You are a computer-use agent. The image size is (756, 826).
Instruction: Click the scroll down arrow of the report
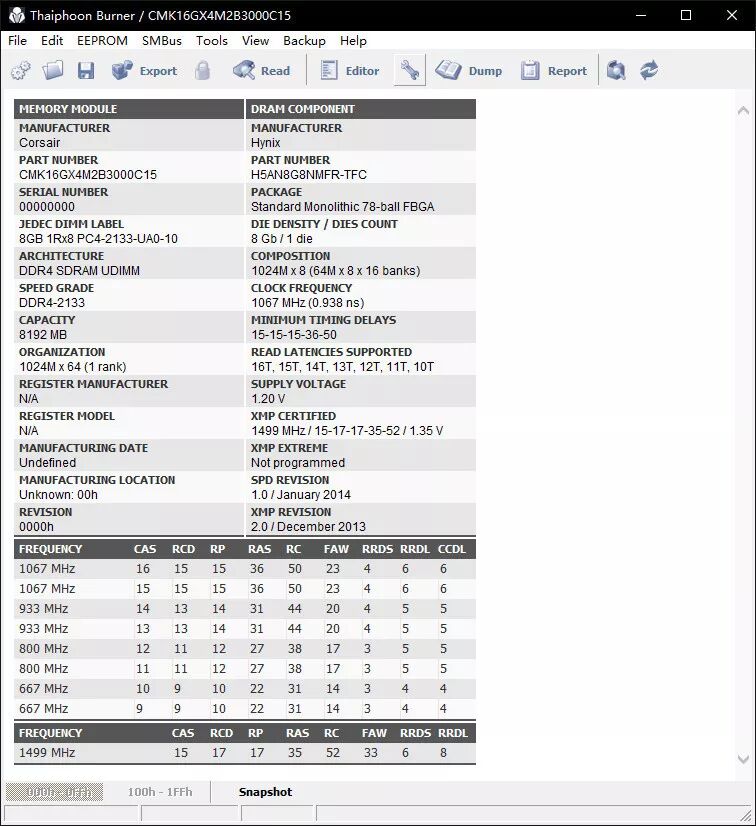743,759
